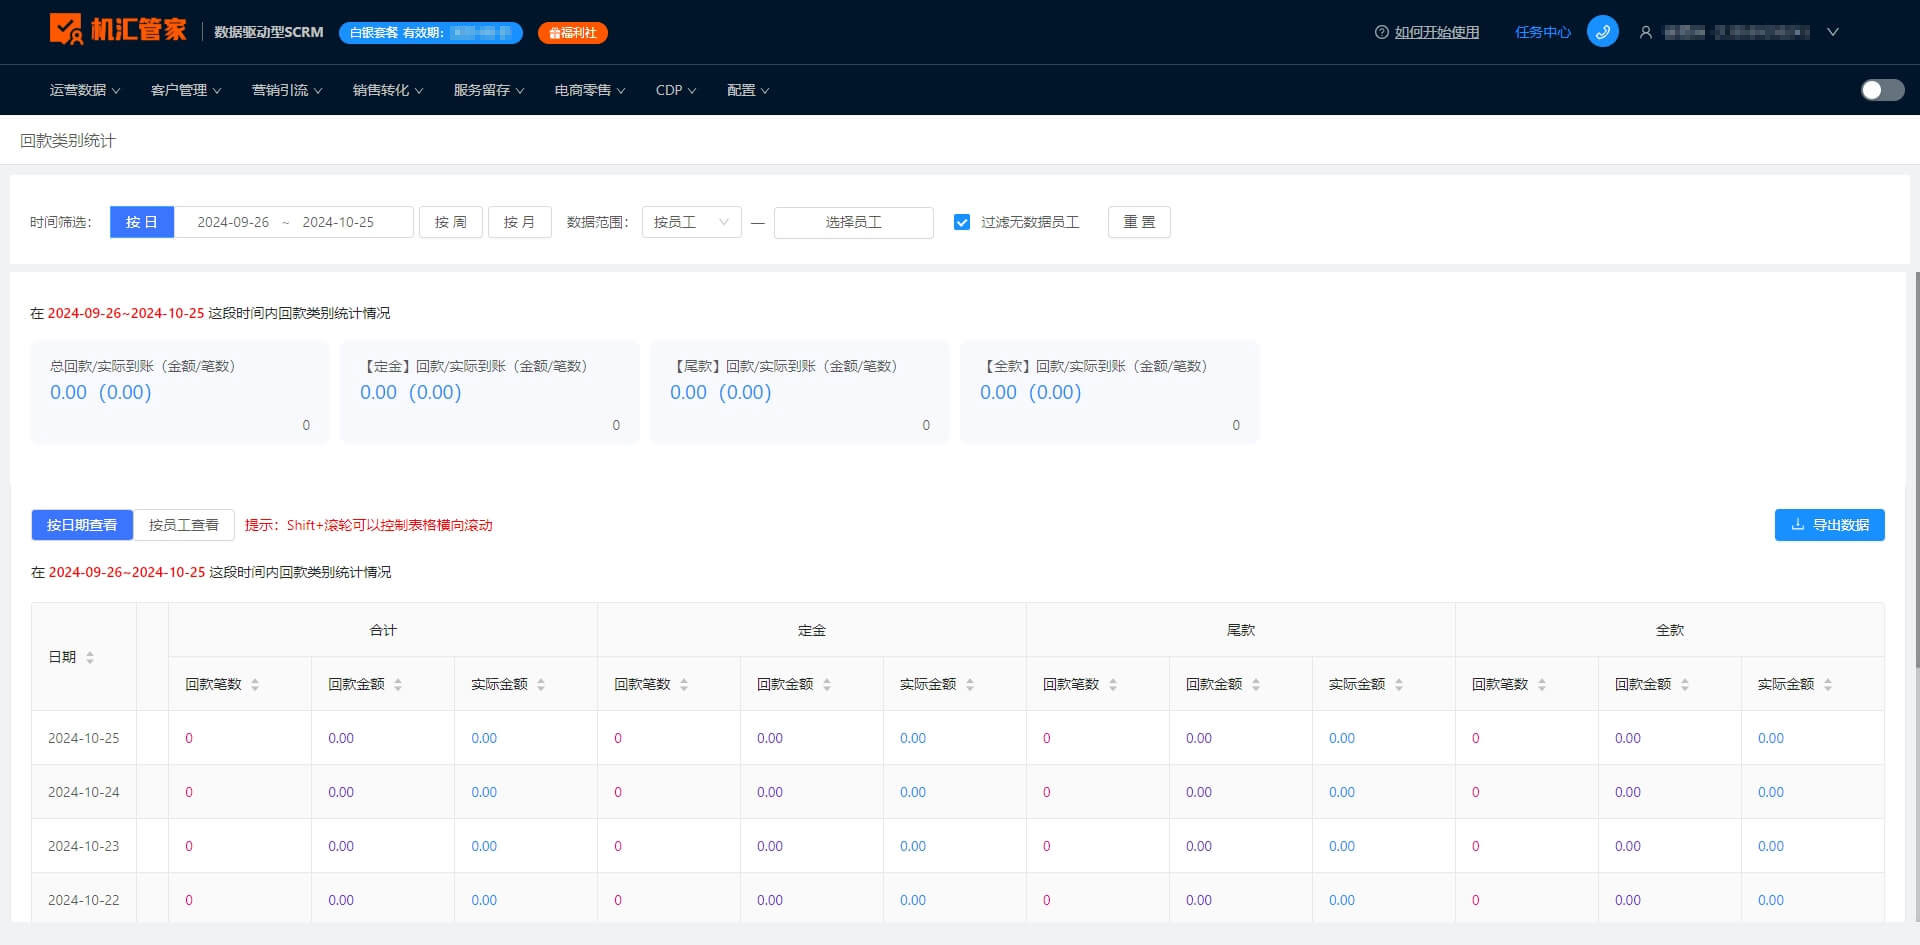Screen dimensions: 1920x945
Task: Sort by 合计 回款笔数 column arrows
Action: coord(255,684)
